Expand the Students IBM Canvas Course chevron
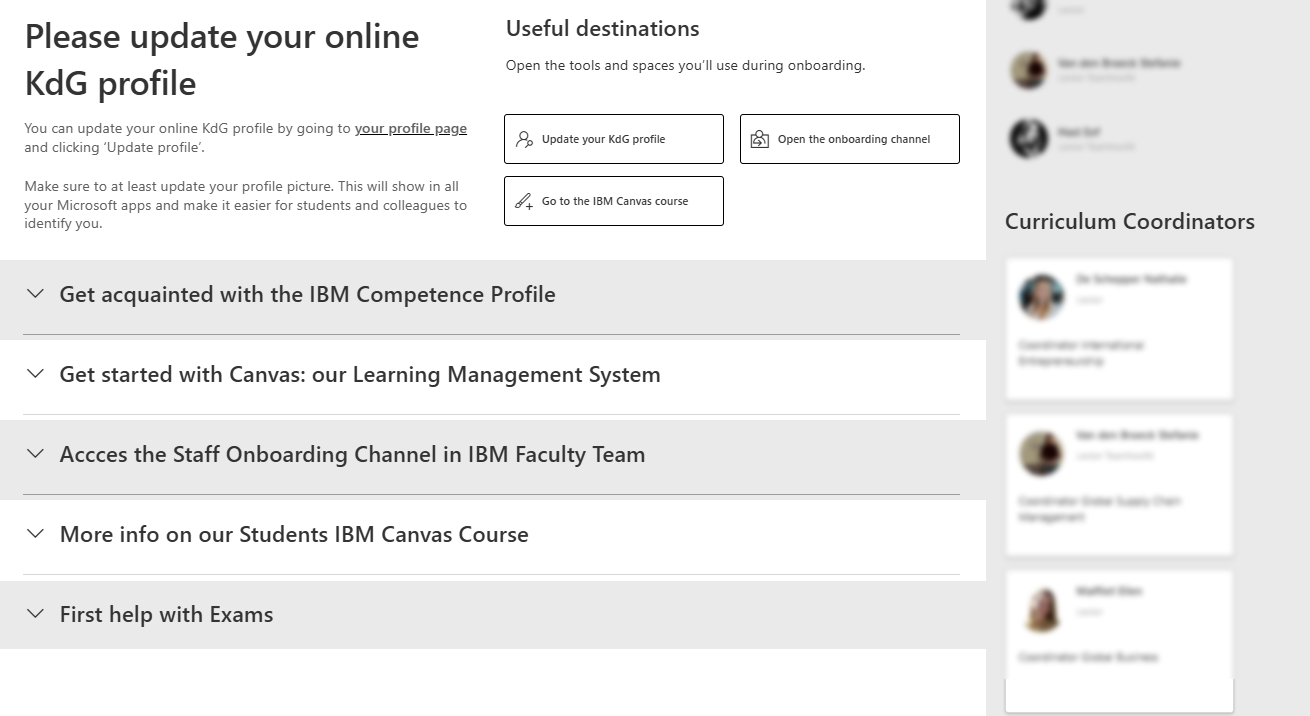This screenshot has height=716, width=1310. pyautogui.click(x=35, y=534)
